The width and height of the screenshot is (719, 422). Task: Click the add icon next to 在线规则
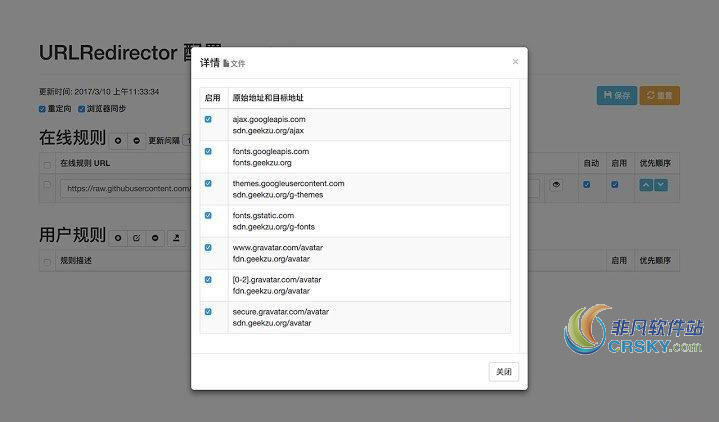[x=118, y=140]
